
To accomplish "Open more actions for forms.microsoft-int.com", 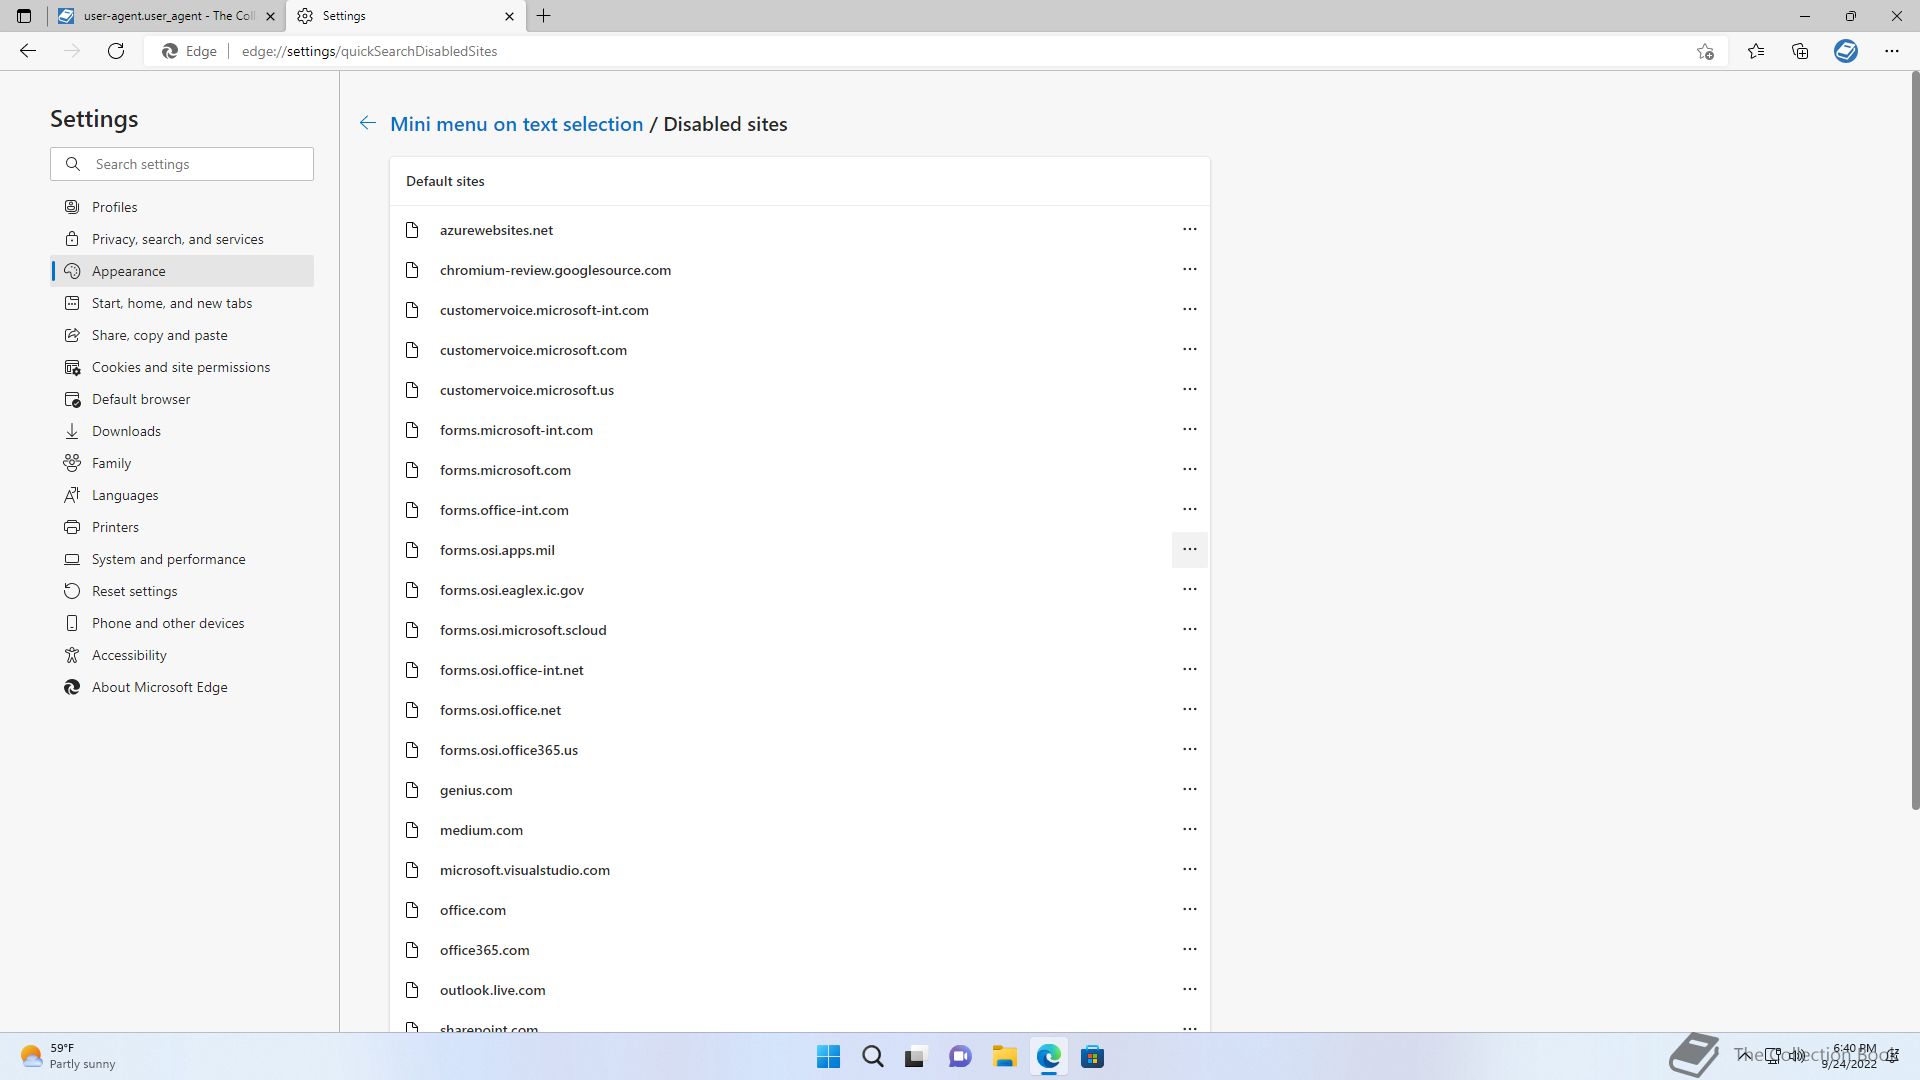I will click(1189, 429).
